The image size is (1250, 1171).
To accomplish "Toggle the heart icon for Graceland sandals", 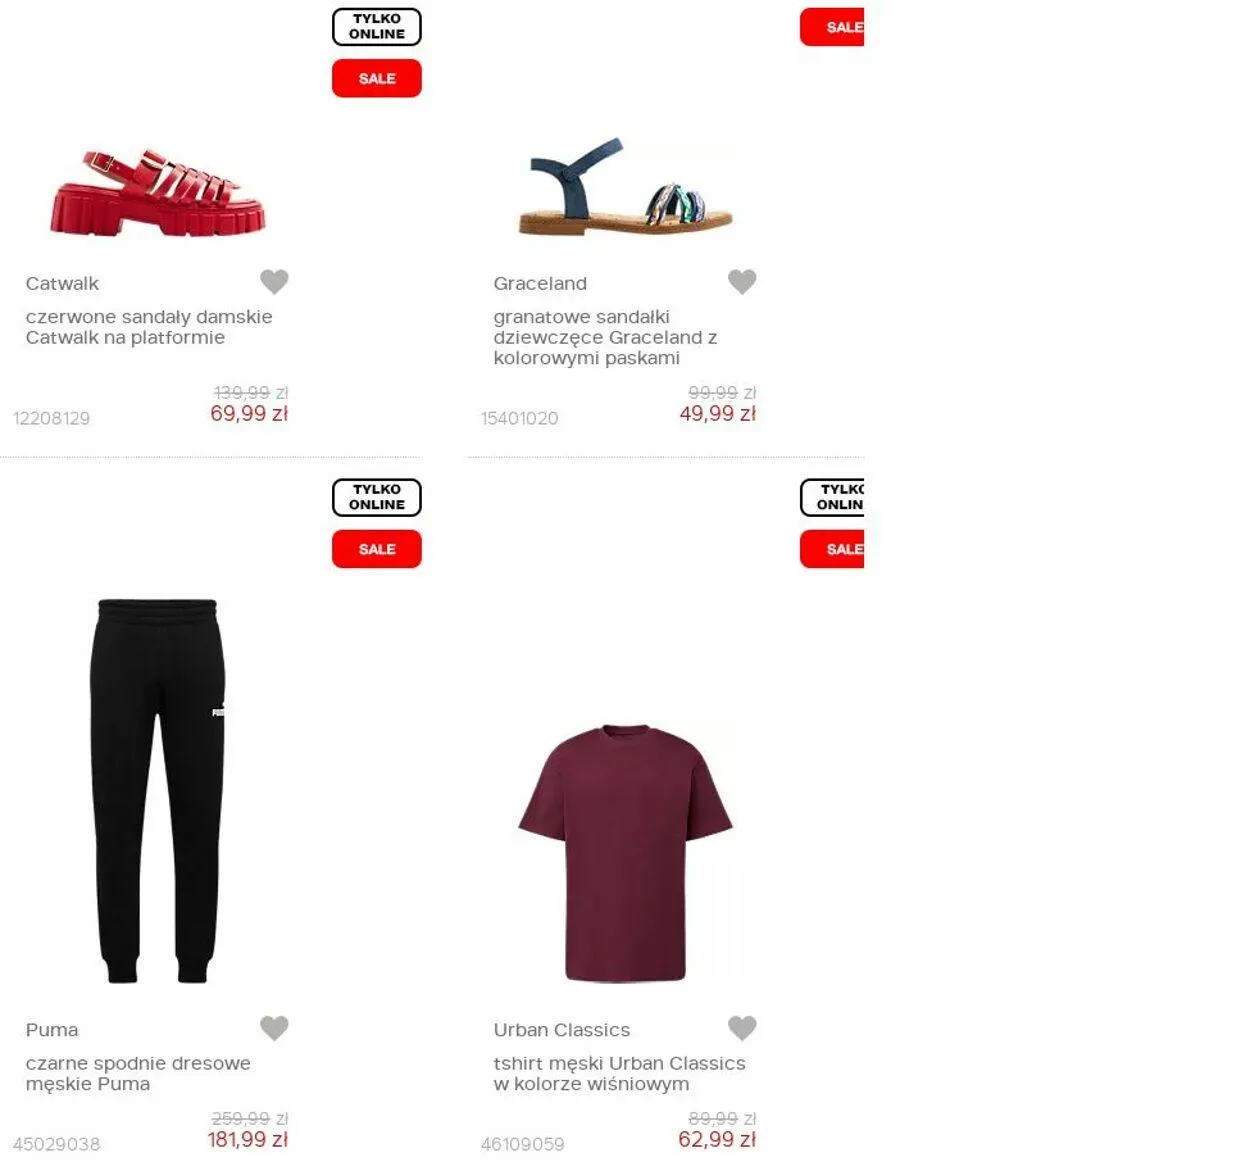I will [x=742, y=282].
